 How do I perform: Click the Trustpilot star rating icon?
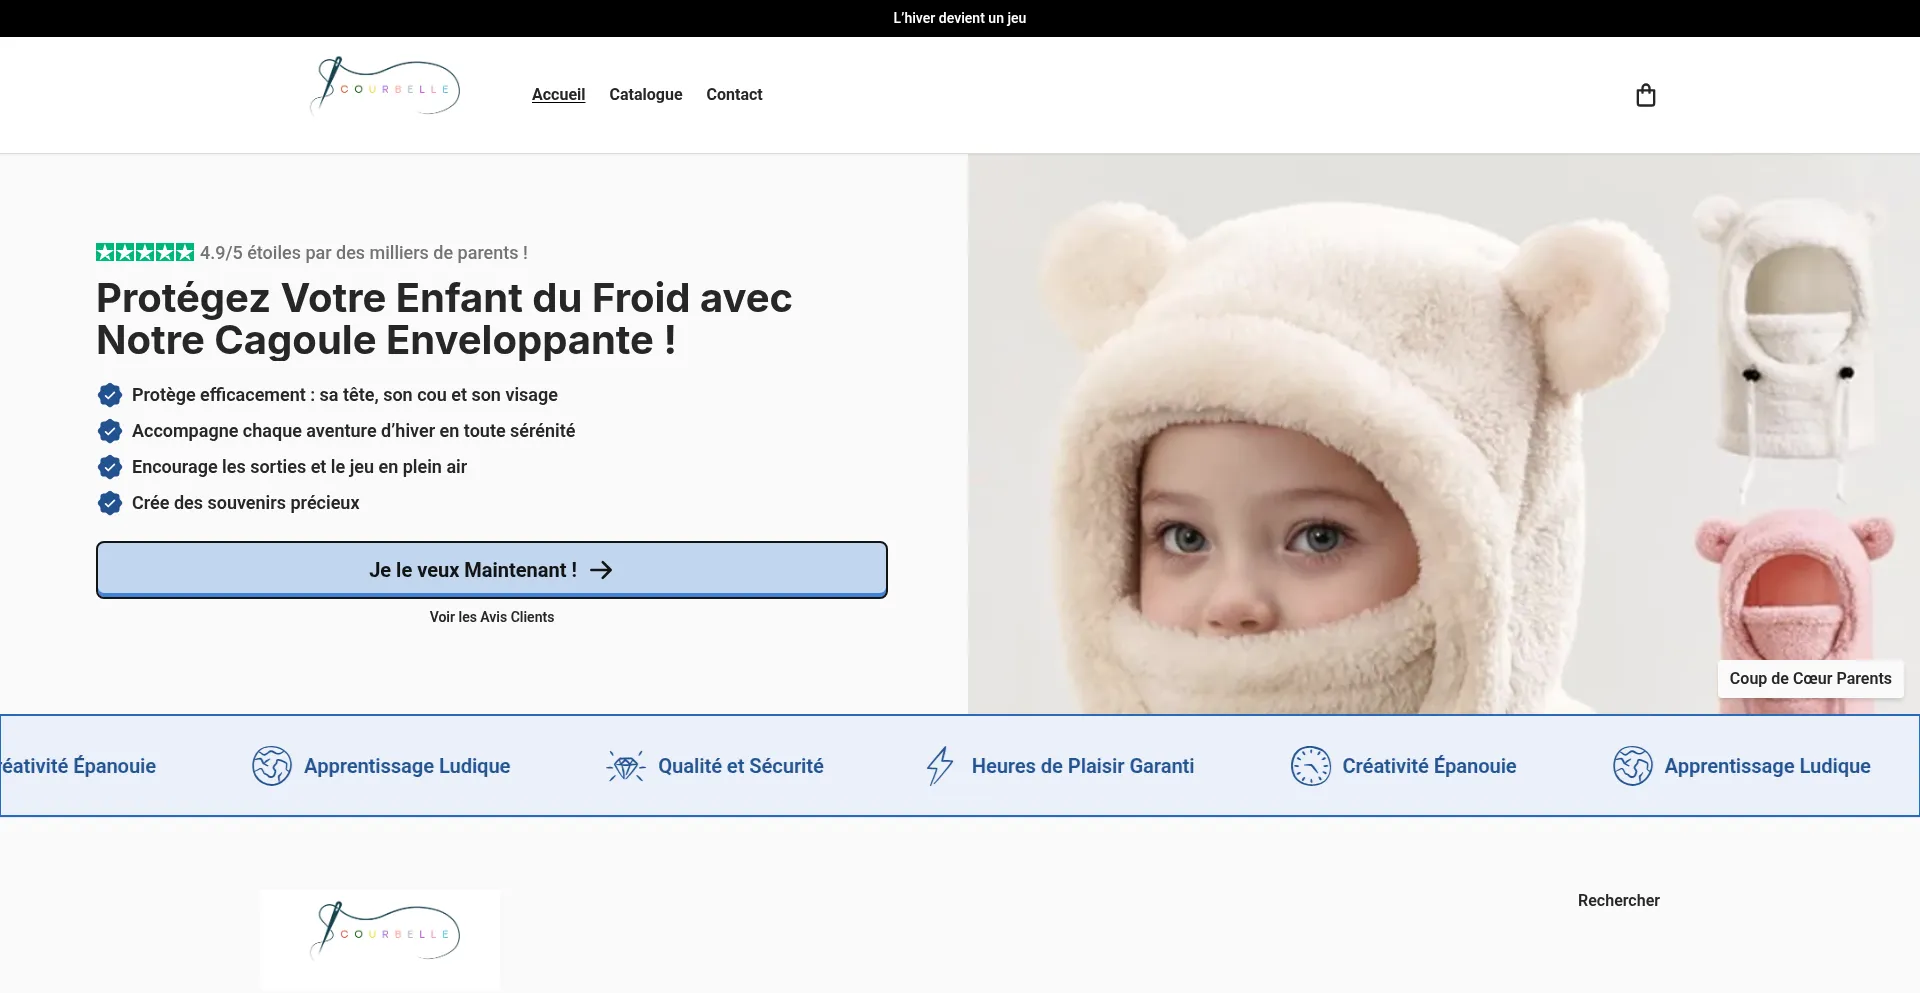click(143, 252)
